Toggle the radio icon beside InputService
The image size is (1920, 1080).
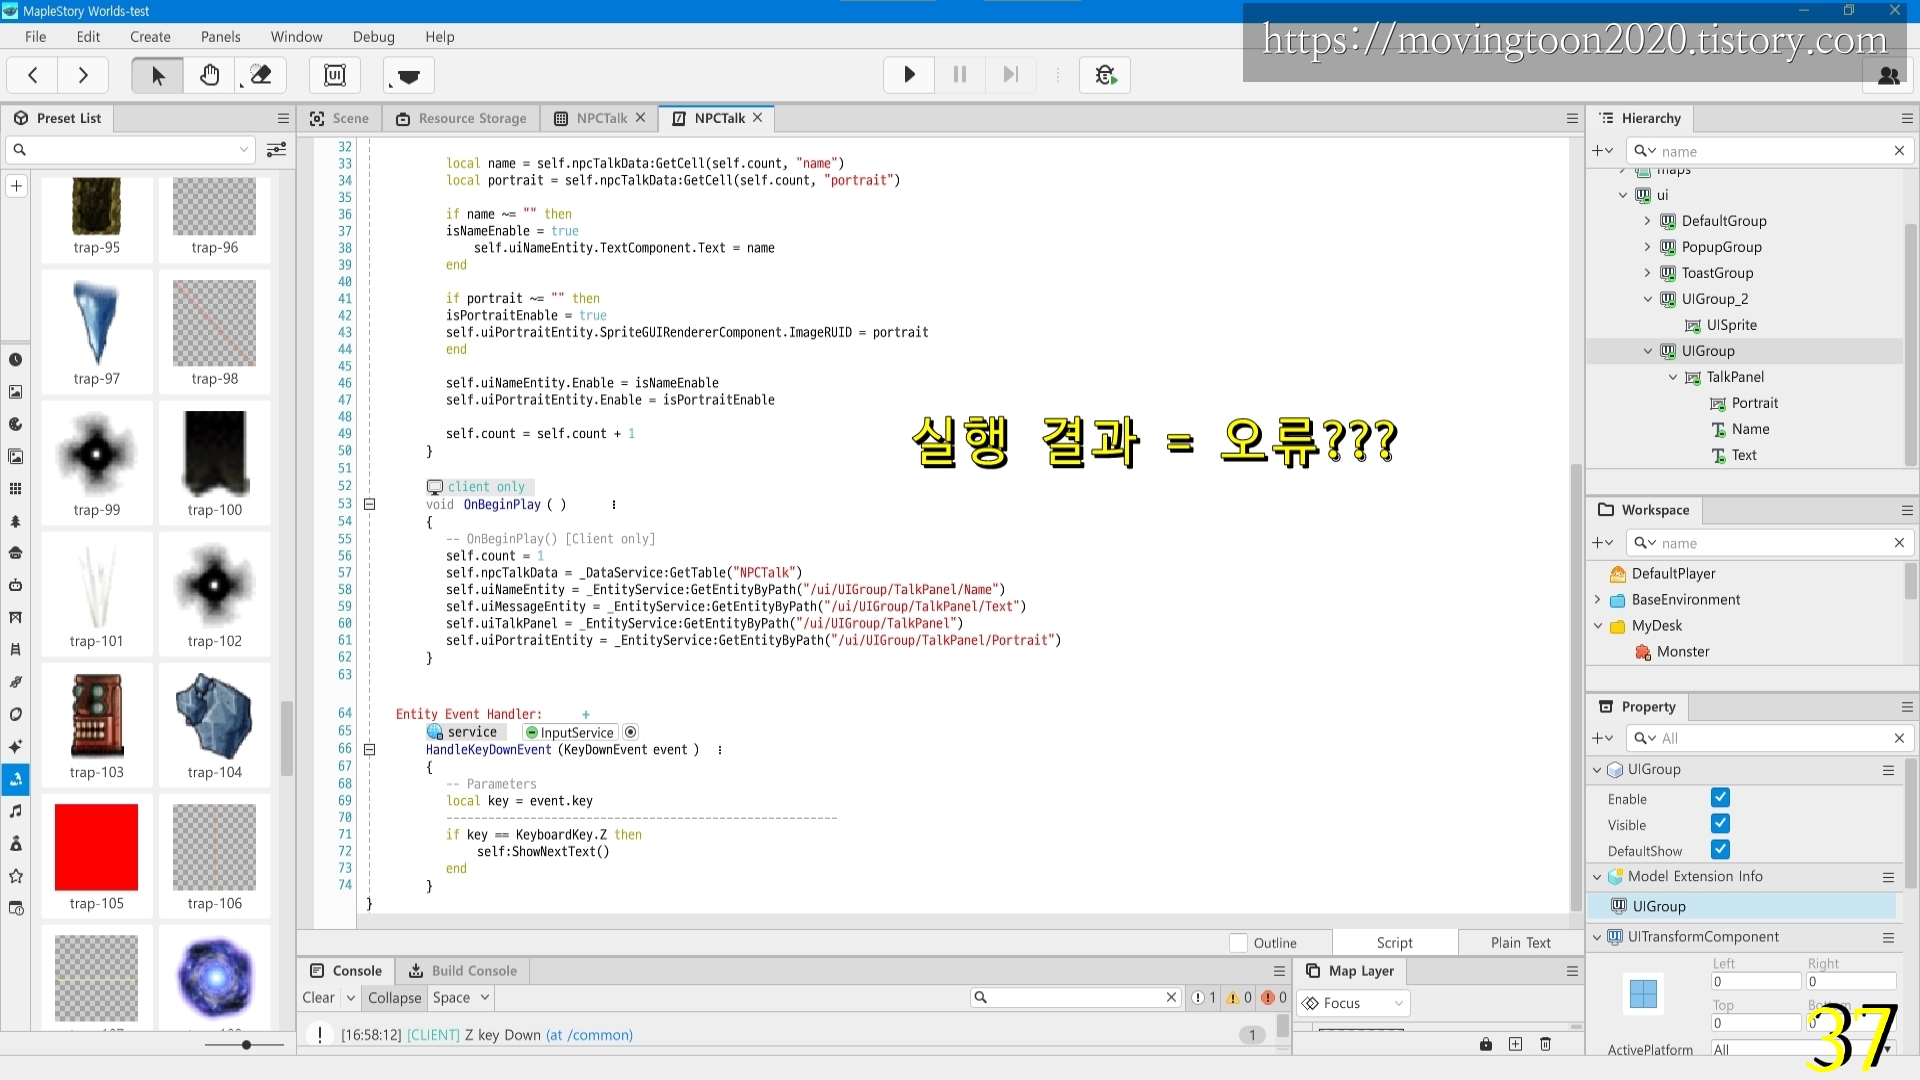click(631, 732)
